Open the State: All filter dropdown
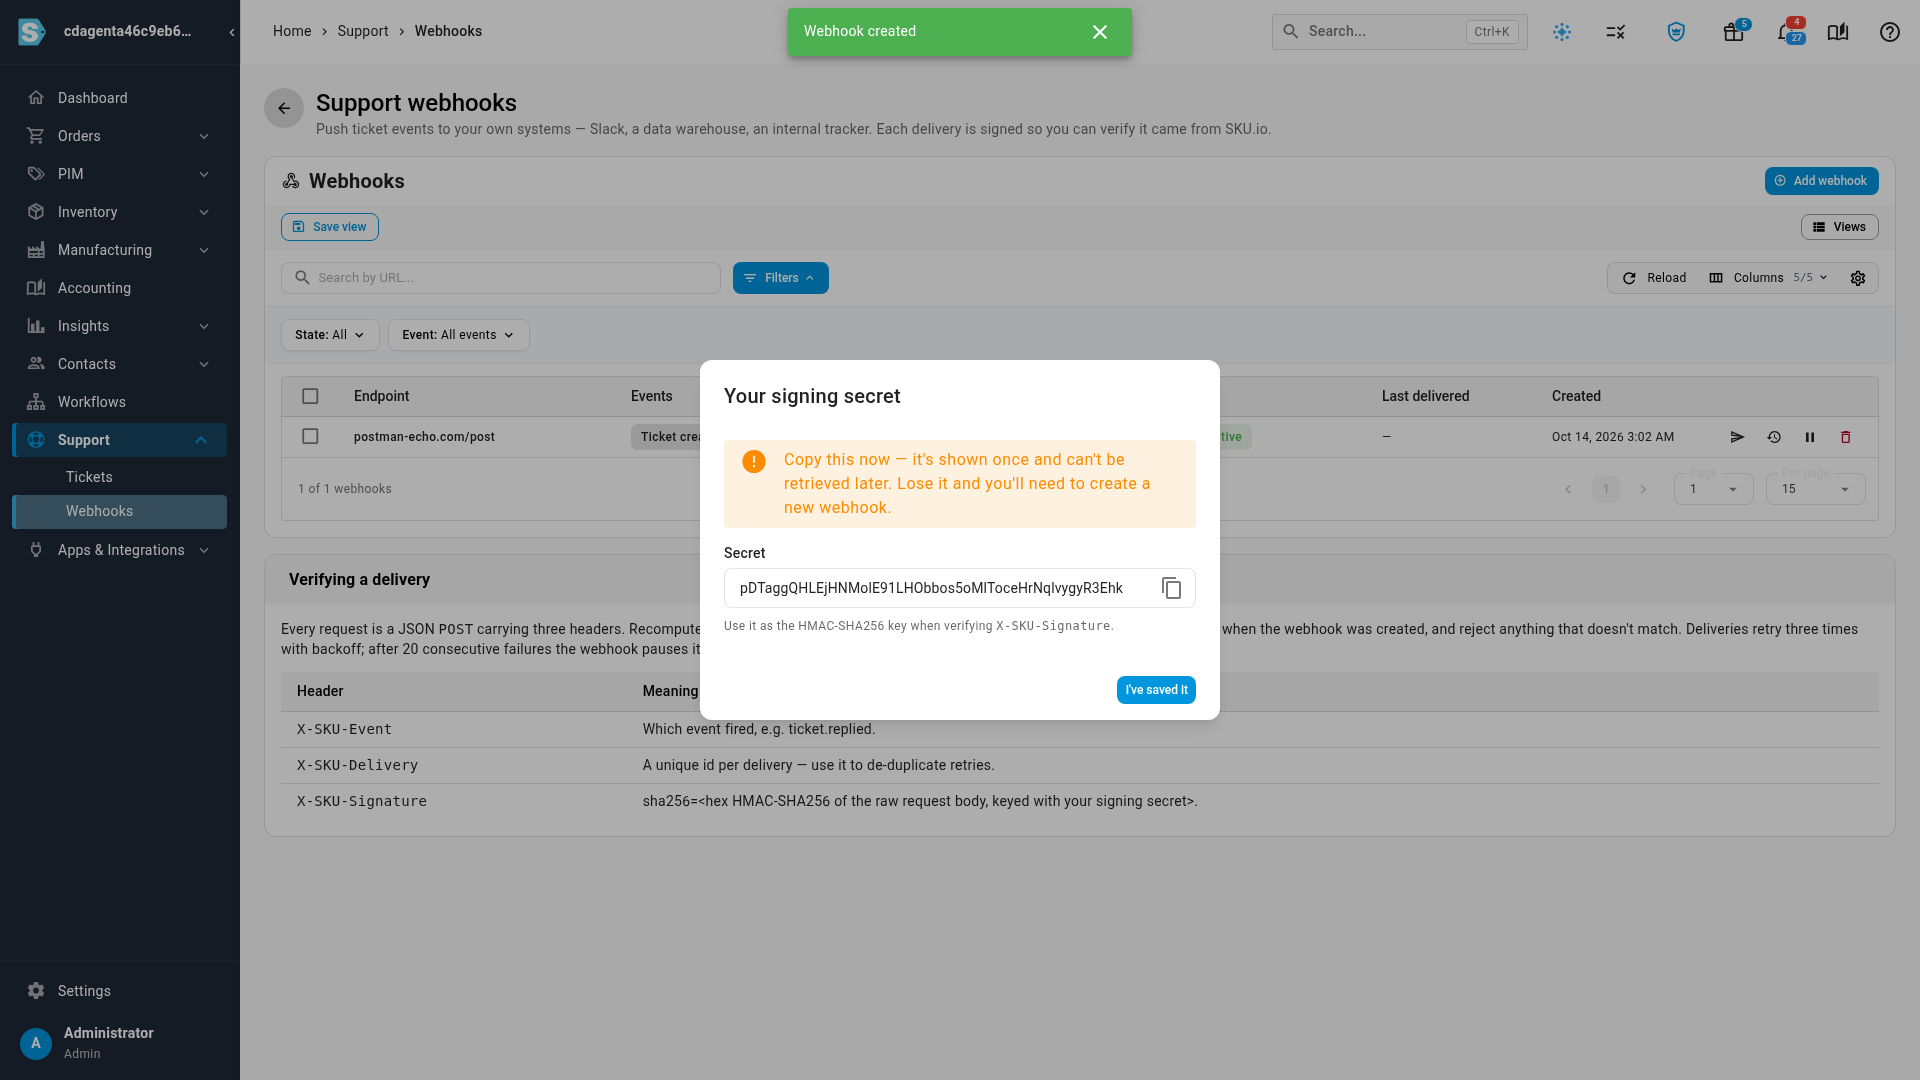The width and height of the screenshot is (1920, 1080). [330, 335]
